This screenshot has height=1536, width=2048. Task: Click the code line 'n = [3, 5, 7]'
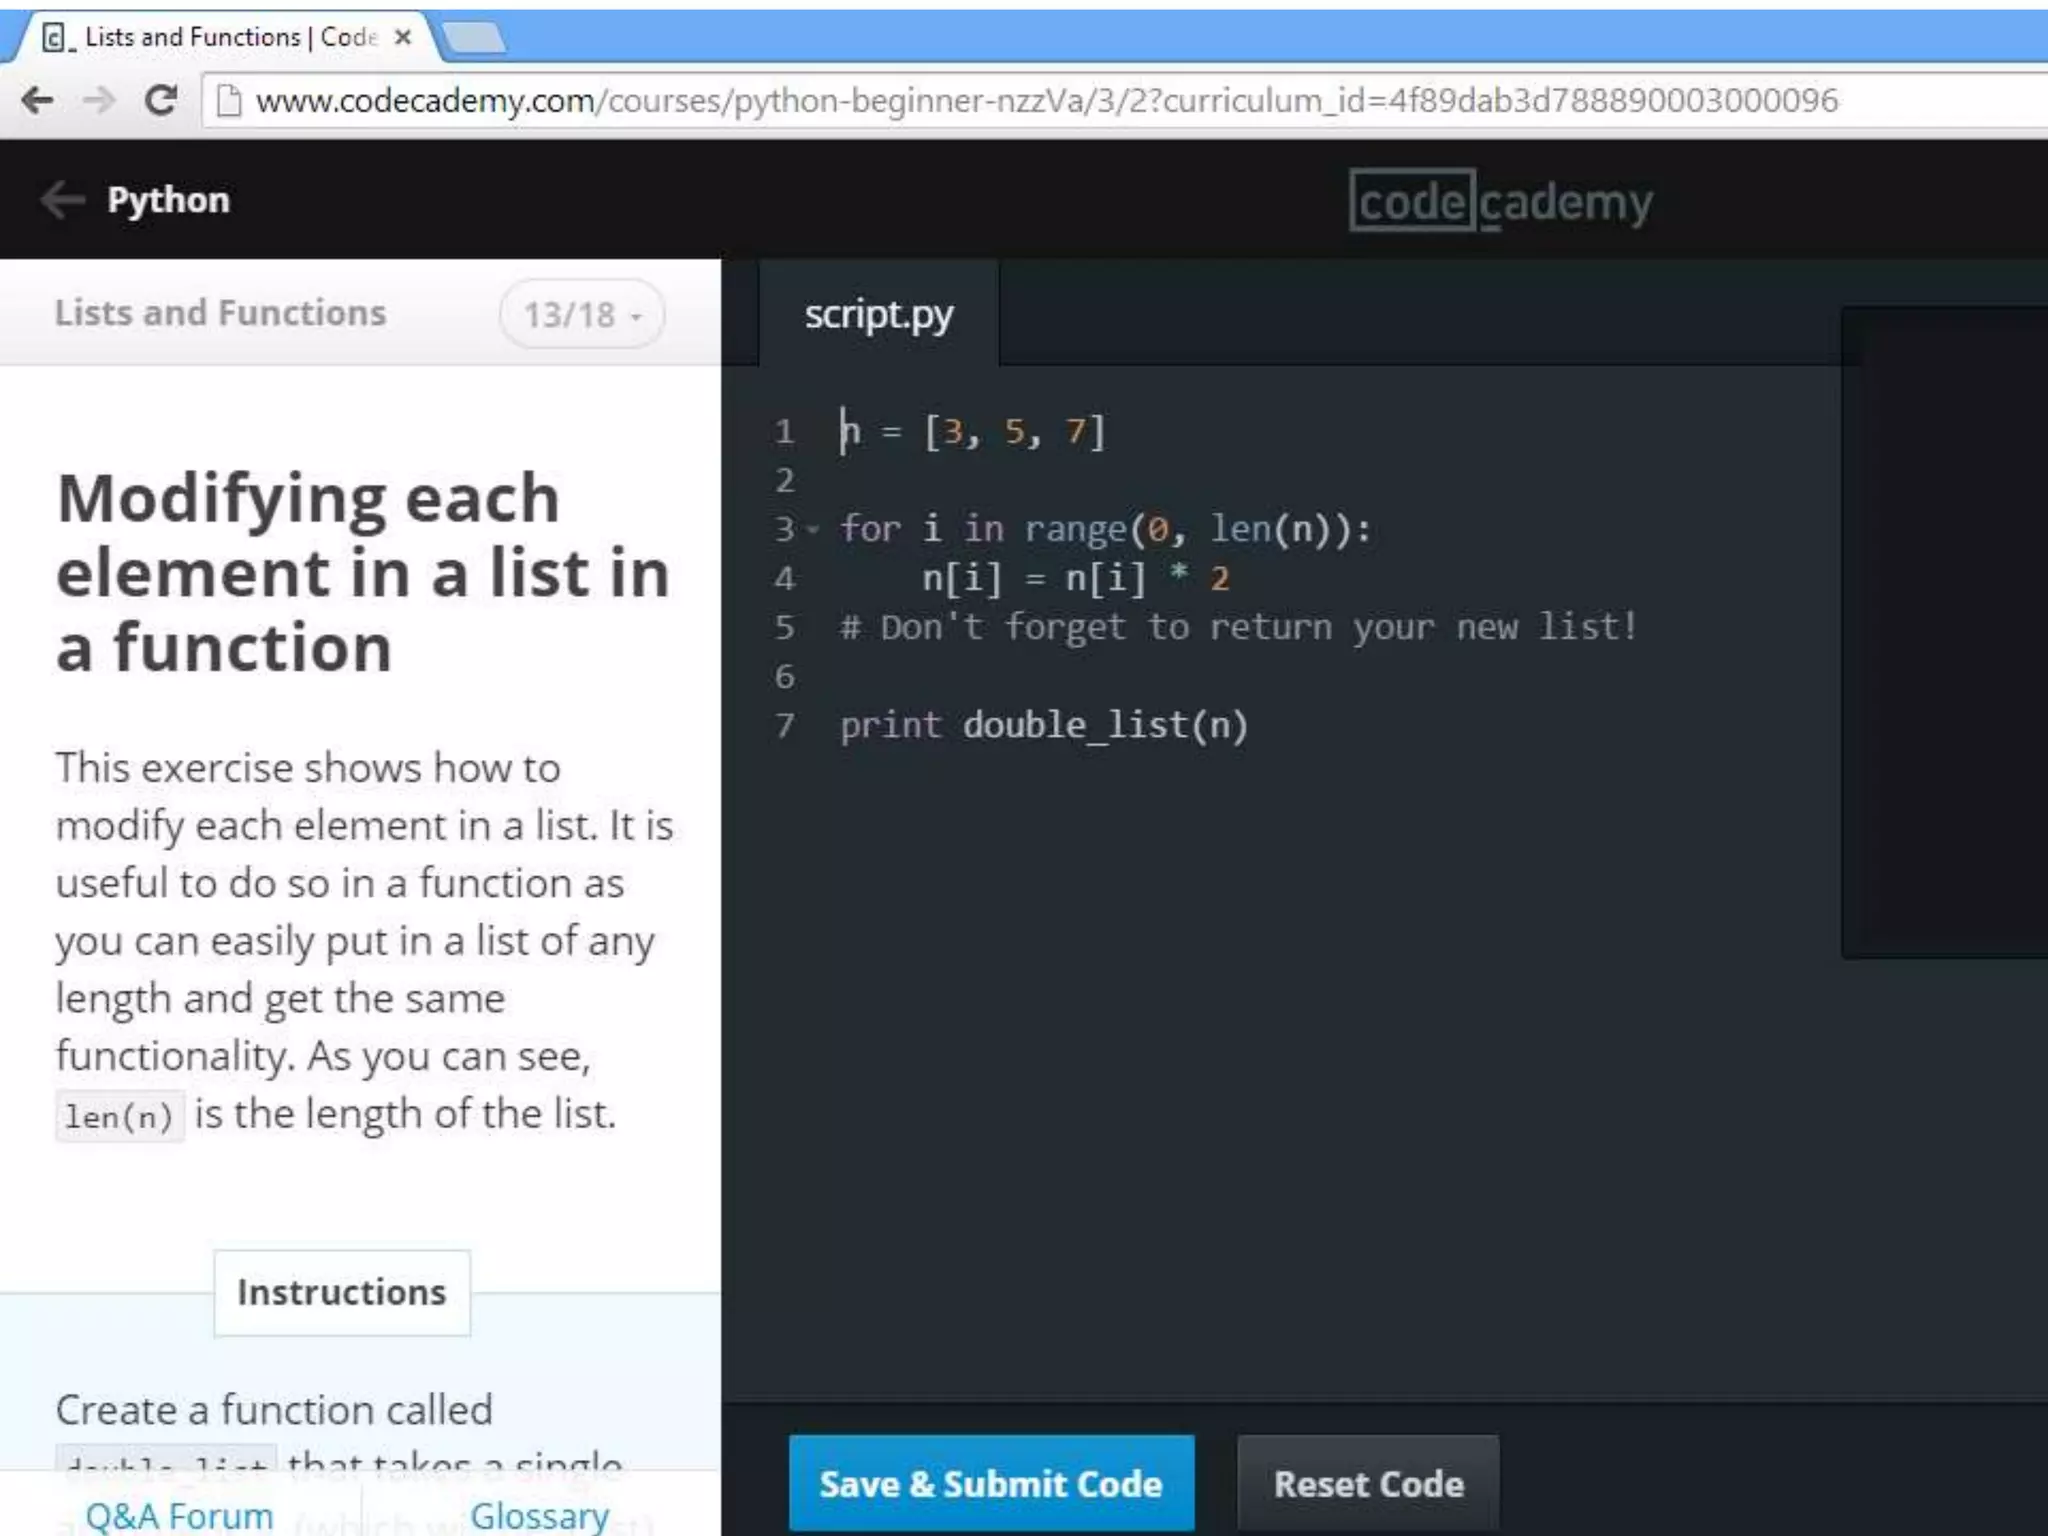pos(973,432)
